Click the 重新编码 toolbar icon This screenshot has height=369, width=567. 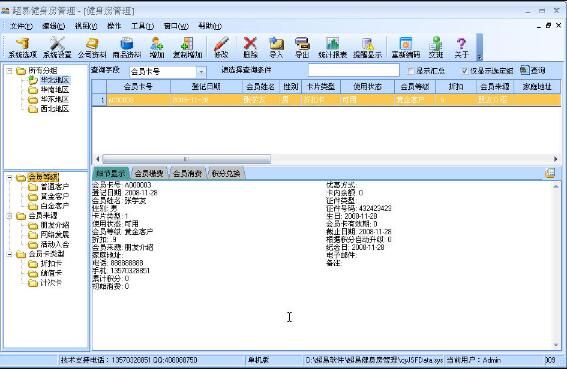tap(406, 48)
